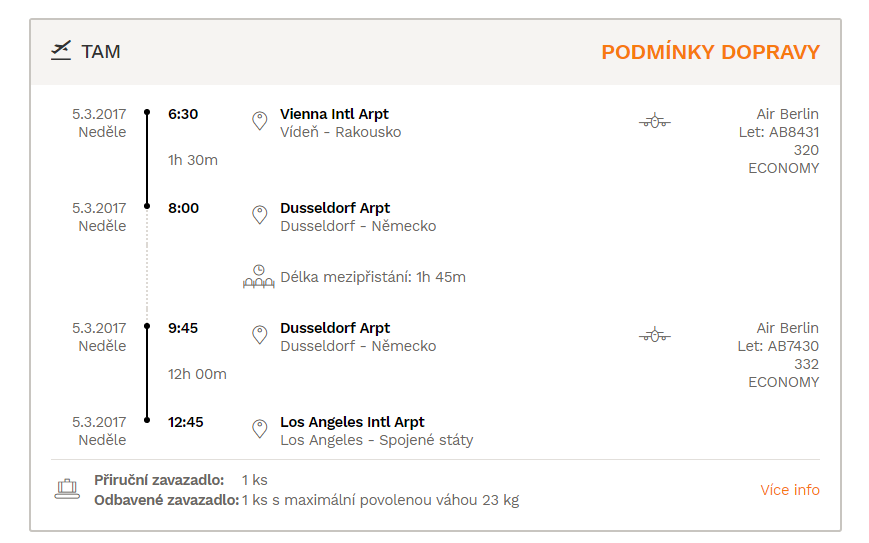This screenshot has width=869, height=543.
Task: Click the 12:45 arrival time
Action: (x=186, y=422)
